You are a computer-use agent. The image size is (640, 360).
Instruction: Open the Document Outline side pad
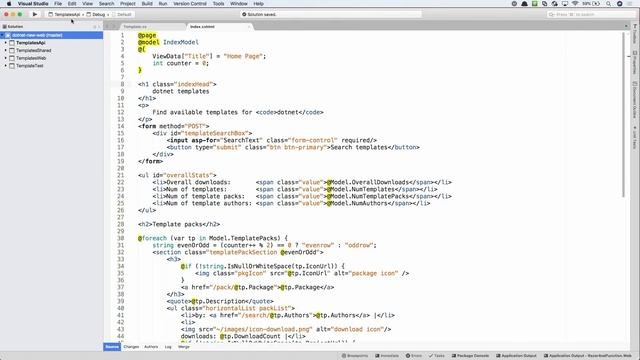point(635,101)
